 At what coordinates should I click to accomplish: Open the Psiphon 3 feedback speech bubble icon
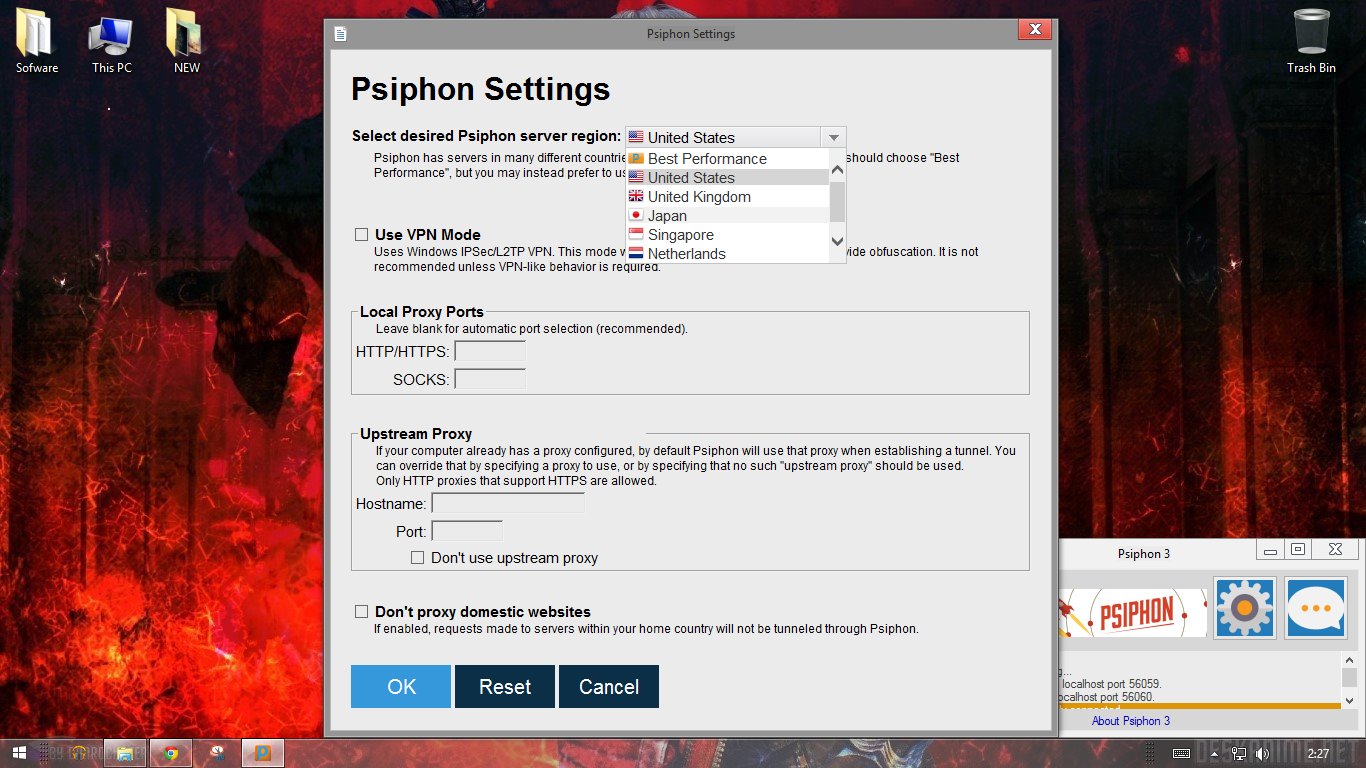point(1316,607)
